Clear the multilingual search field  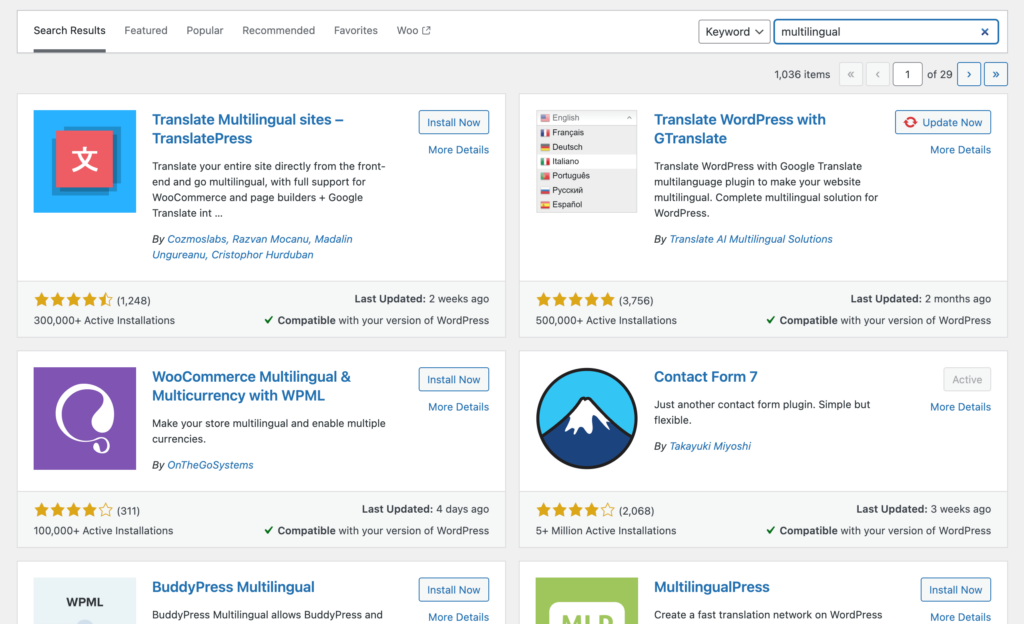[985, 32]
